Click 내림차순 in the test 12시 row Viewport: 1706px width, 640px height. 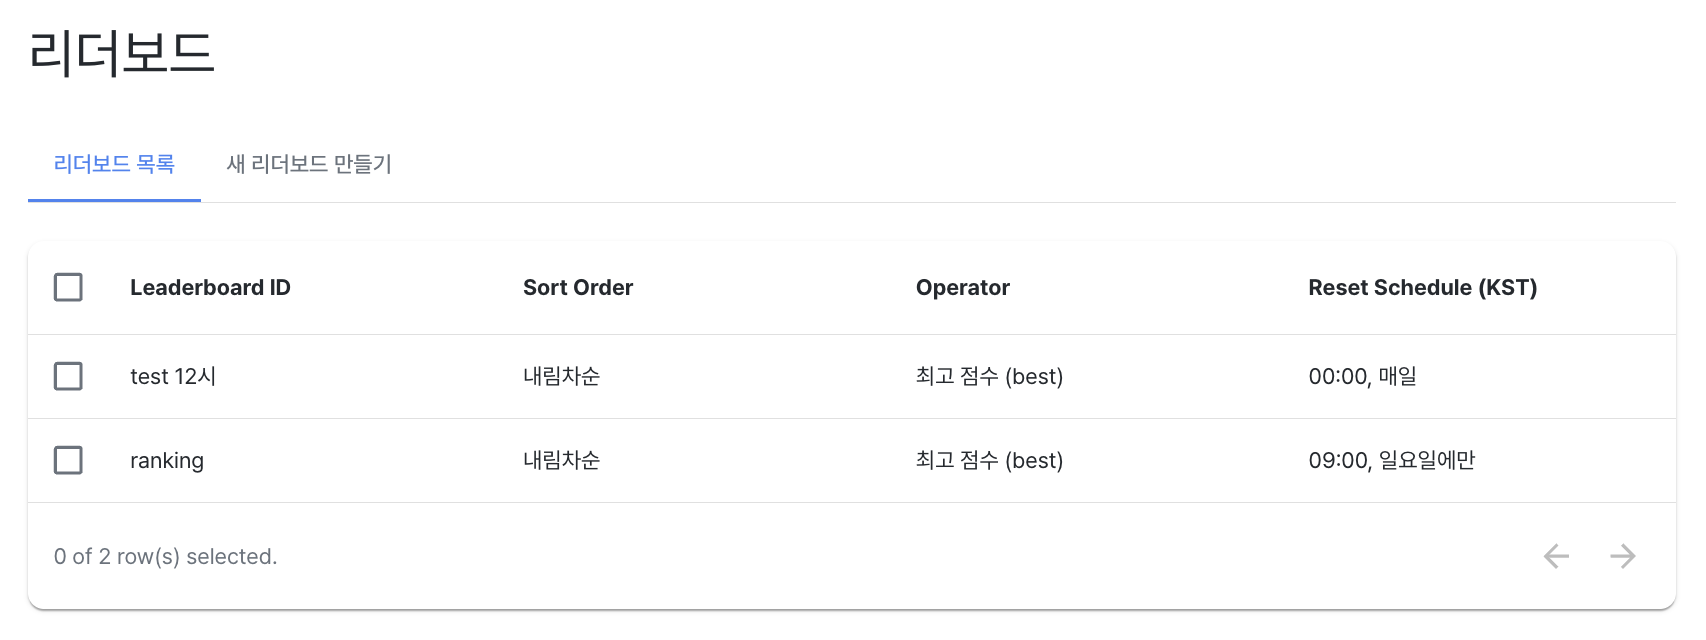(561, 376)
